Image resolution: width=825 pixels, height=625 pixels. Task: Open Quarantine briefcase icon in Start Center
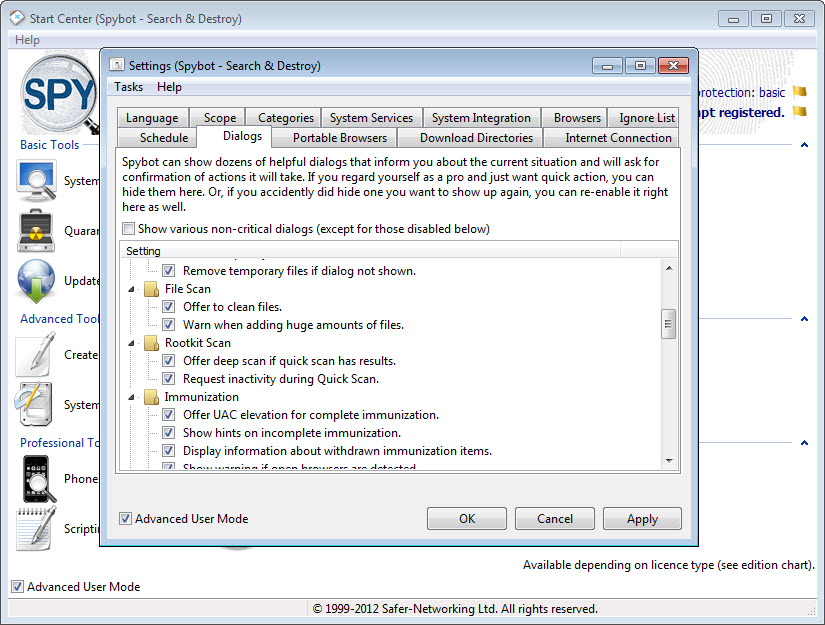pos(36,230)
